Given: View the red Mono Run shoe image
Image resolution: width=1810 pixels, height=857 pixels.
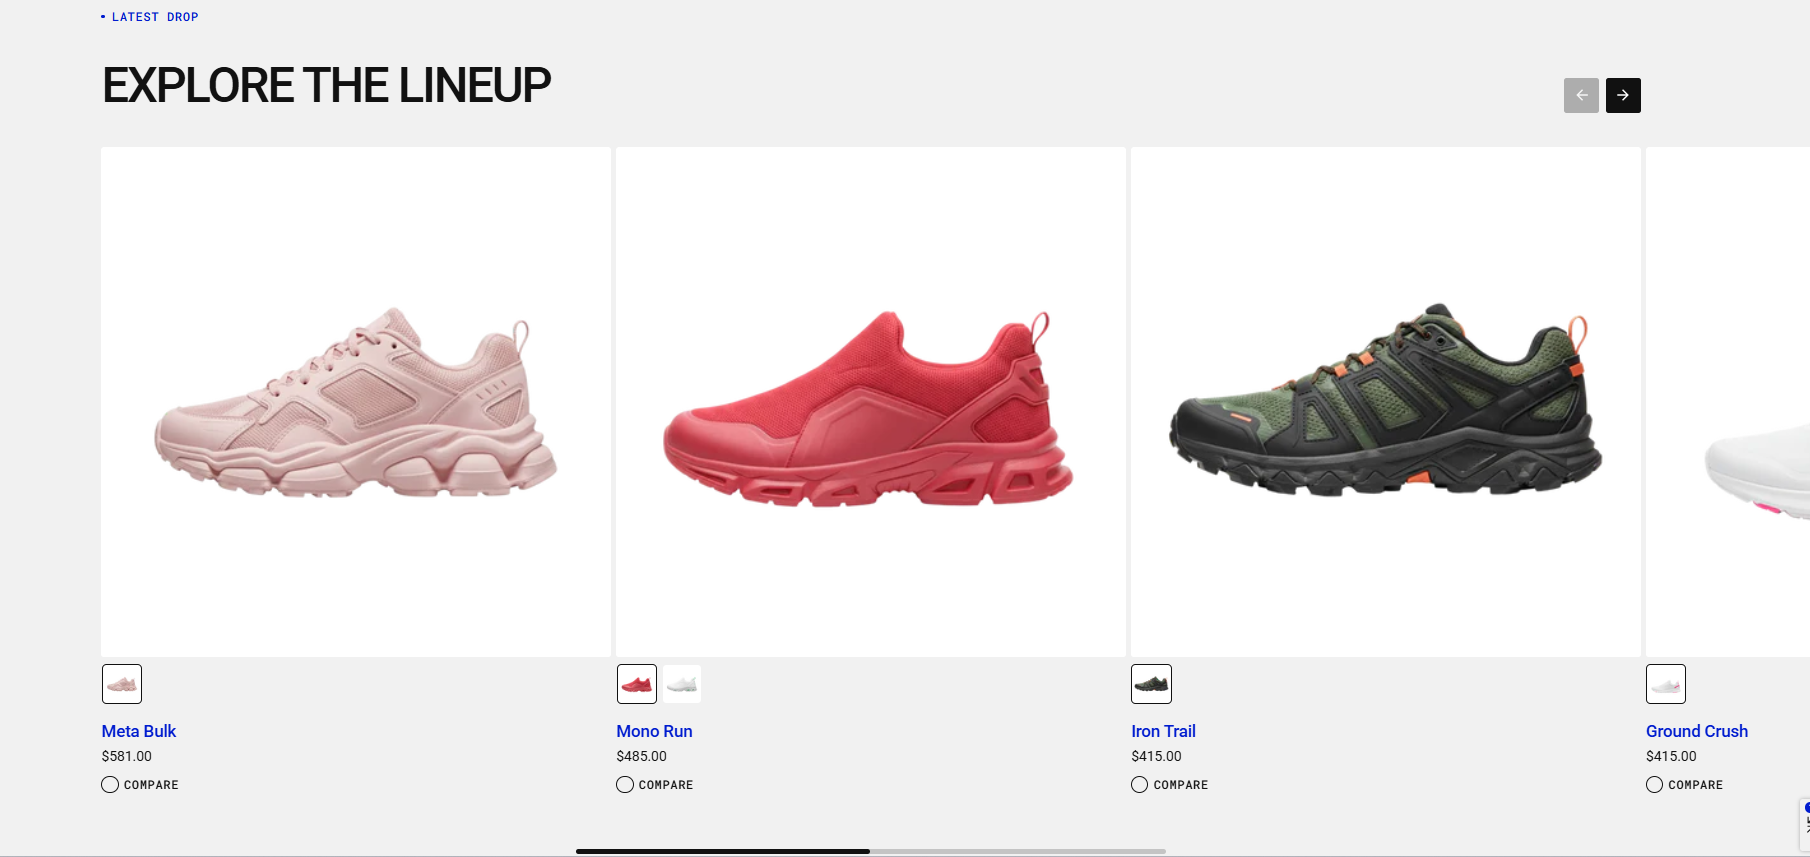Looking at the screenshot, I should pos(871,402).
